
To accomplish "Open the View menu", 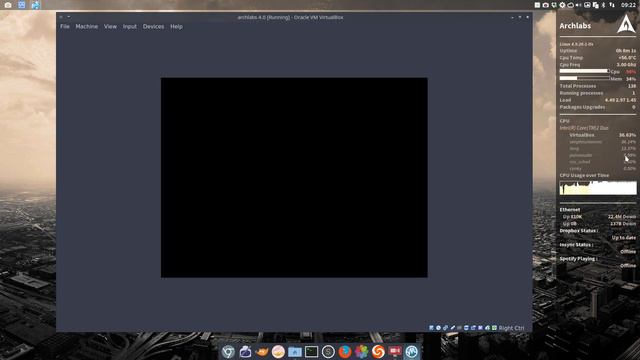I will [110, 27].
